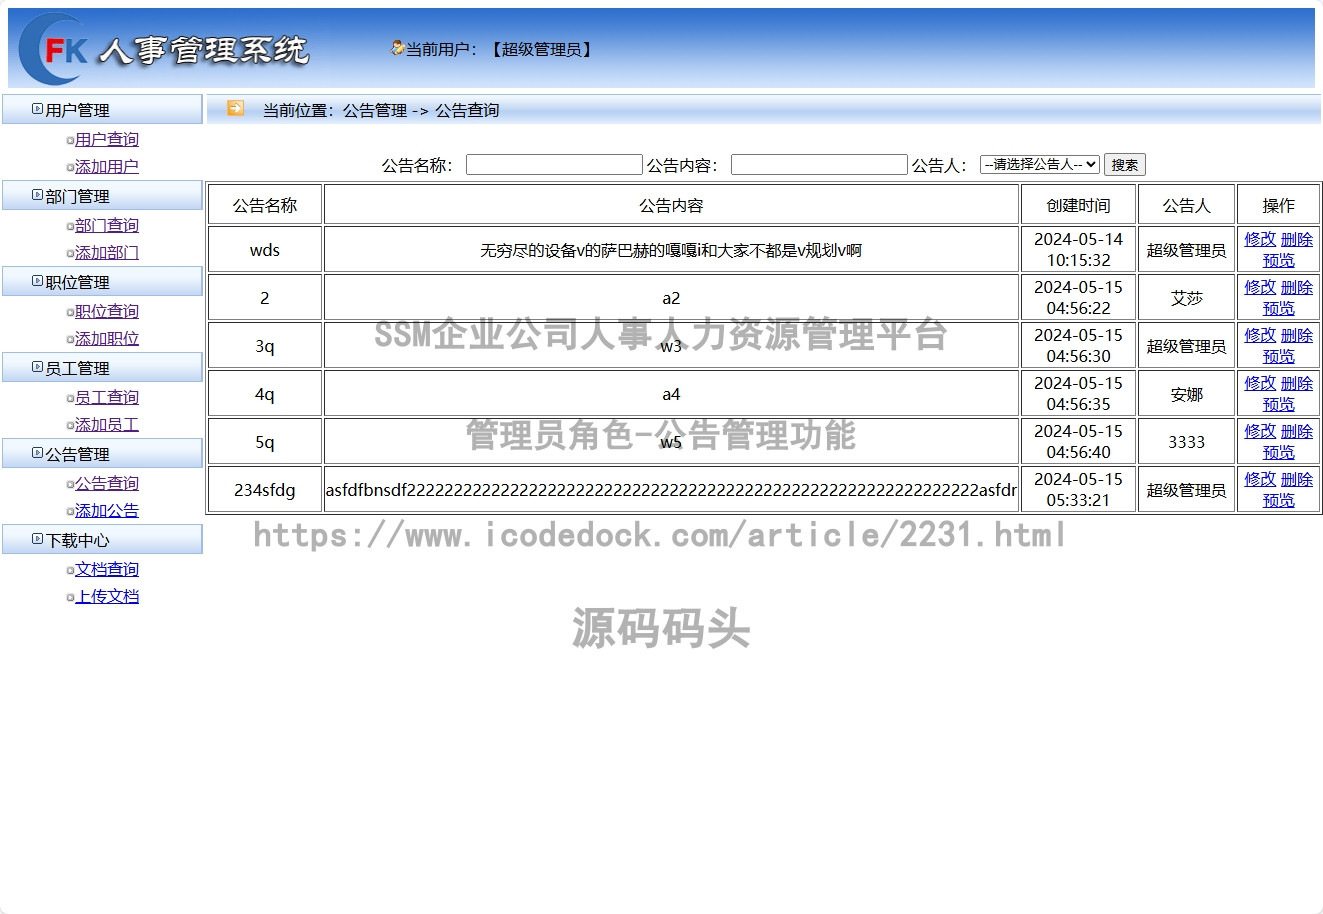The width and height of the screenshot is (1323, 914).
Task: Collapse the 职位管理 menu section
Action: click(102, 282)
